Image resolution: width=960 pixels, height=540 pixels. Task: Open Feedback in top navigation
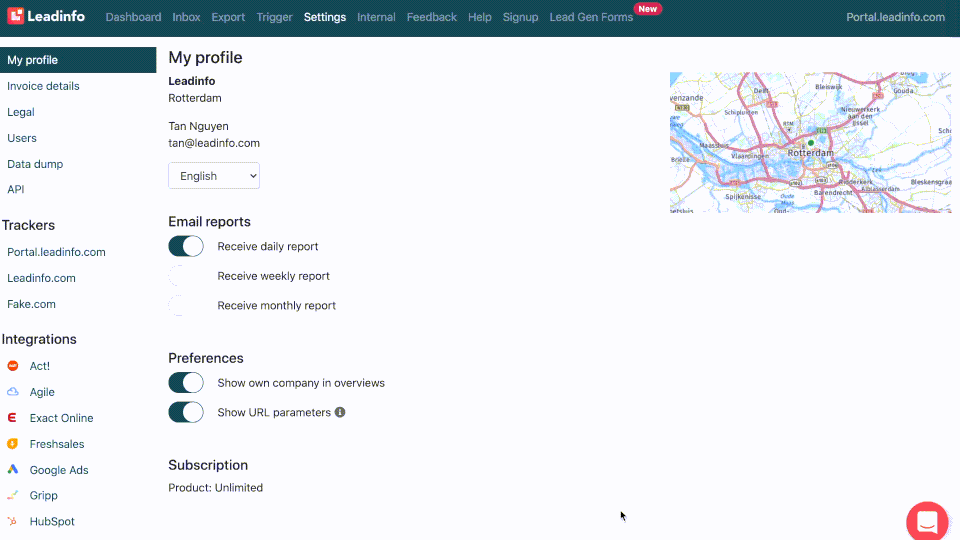432,17
